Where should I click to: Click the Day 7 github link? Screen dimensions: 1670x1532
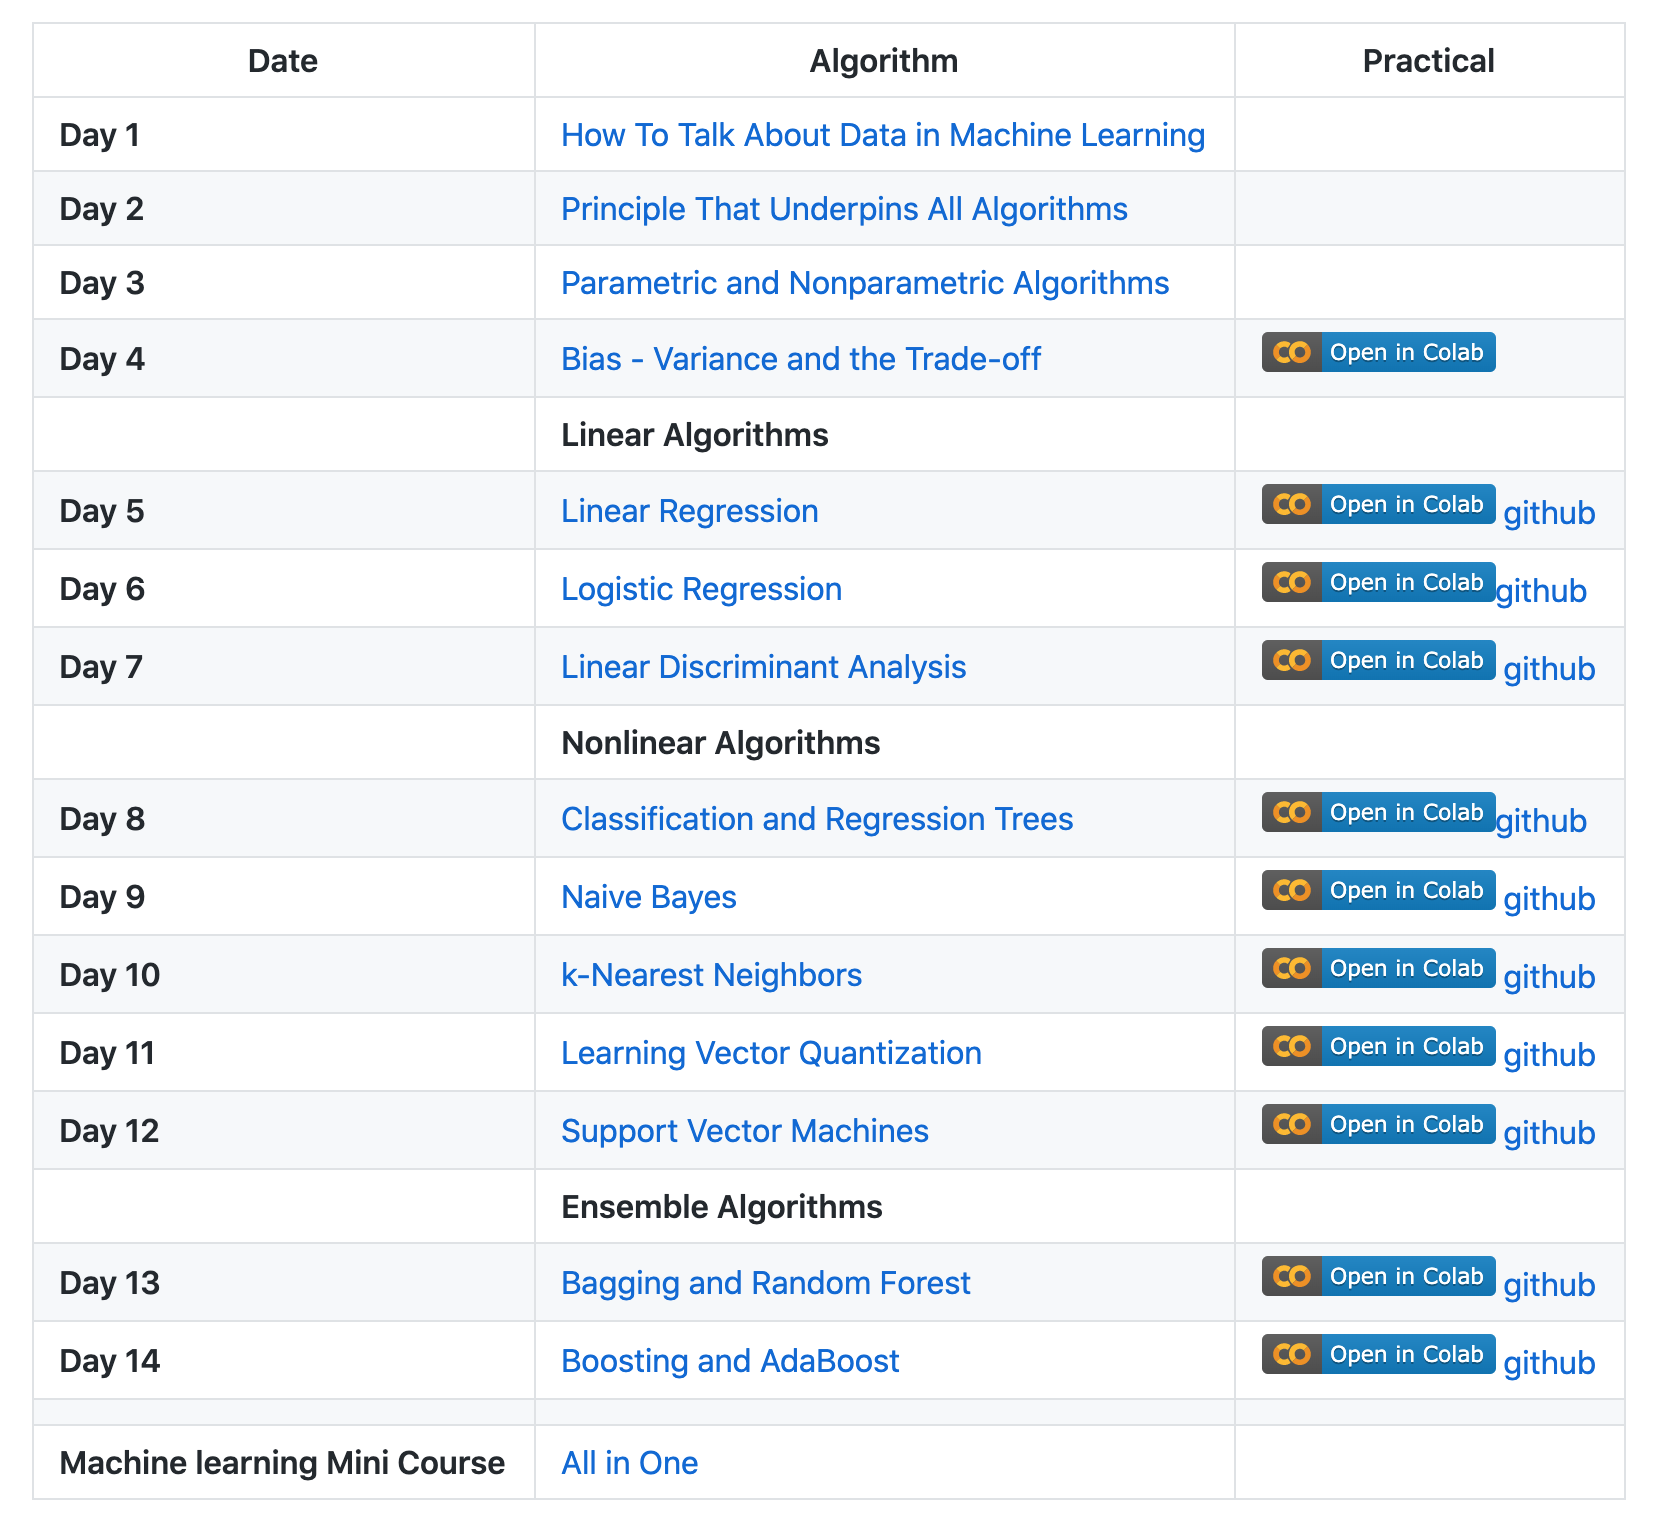coord(1548,669)
